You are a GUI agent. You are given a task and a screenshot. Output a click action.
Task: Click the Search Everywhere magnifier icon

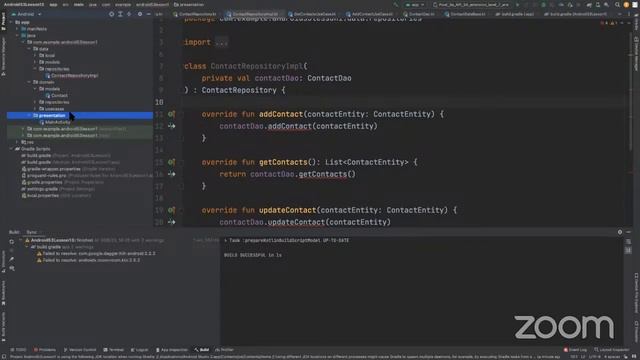click(617, 4)
